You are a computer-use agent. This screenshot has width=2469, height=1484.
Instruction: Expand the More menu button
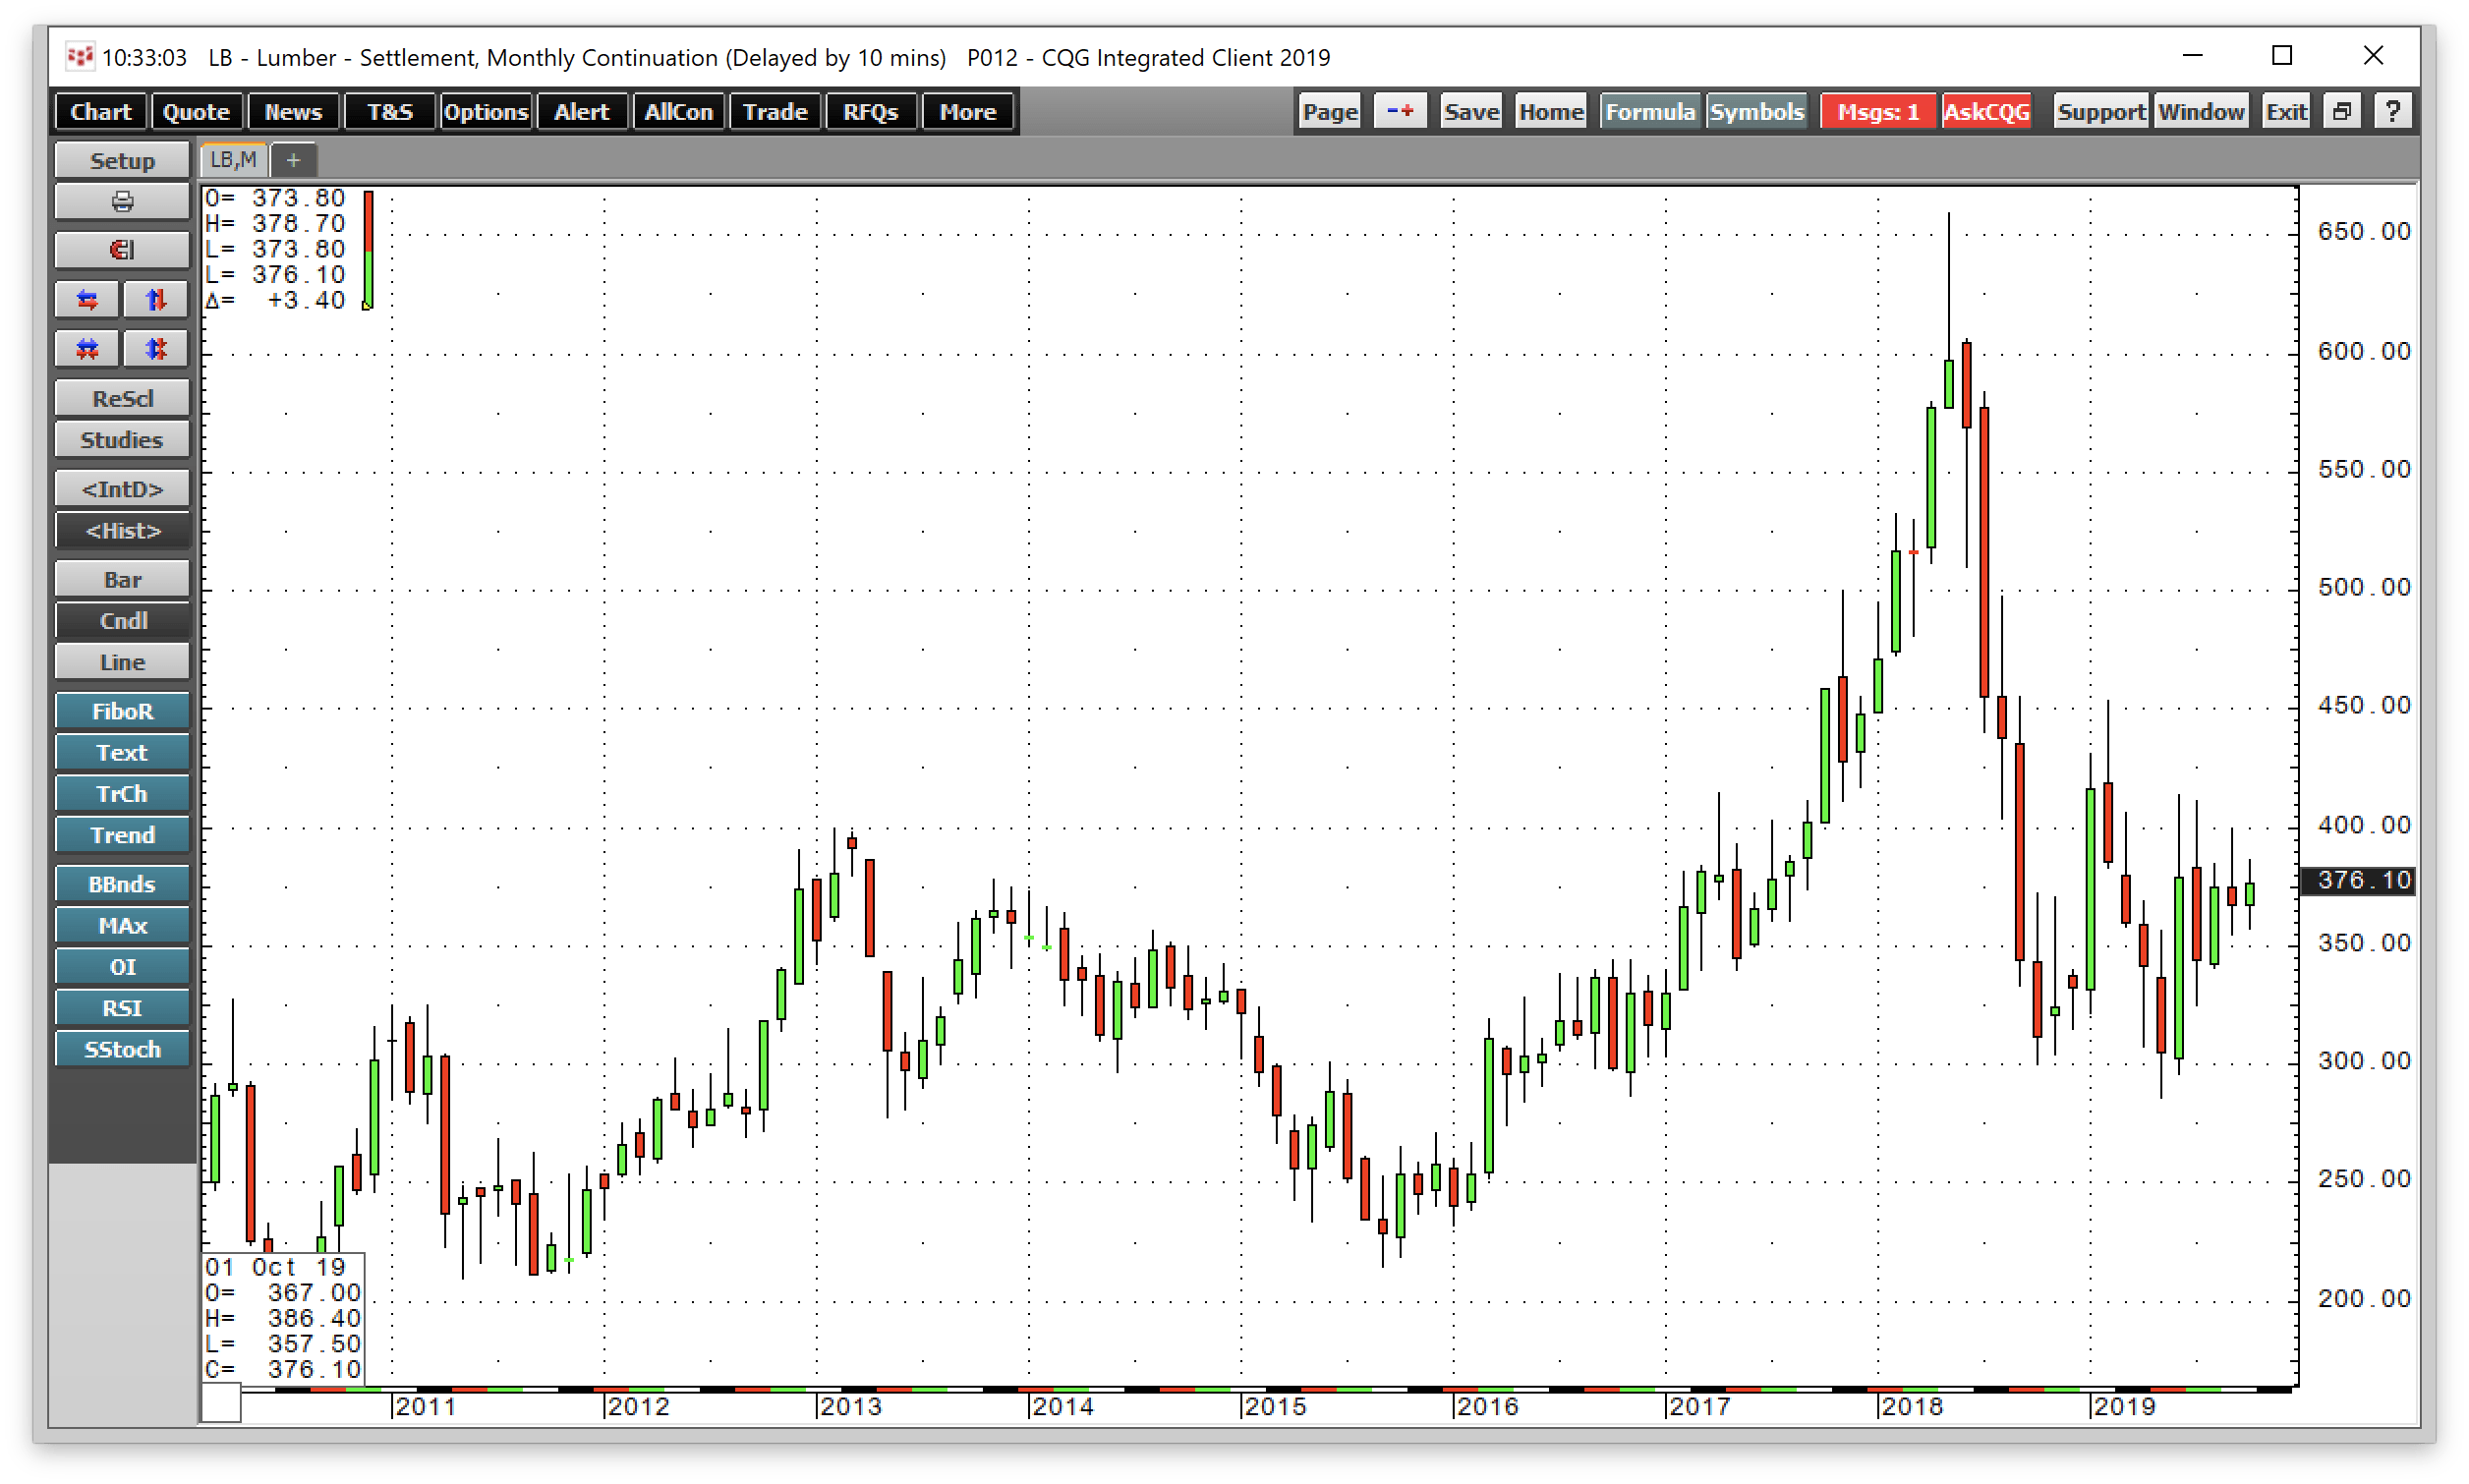point(968,111)
